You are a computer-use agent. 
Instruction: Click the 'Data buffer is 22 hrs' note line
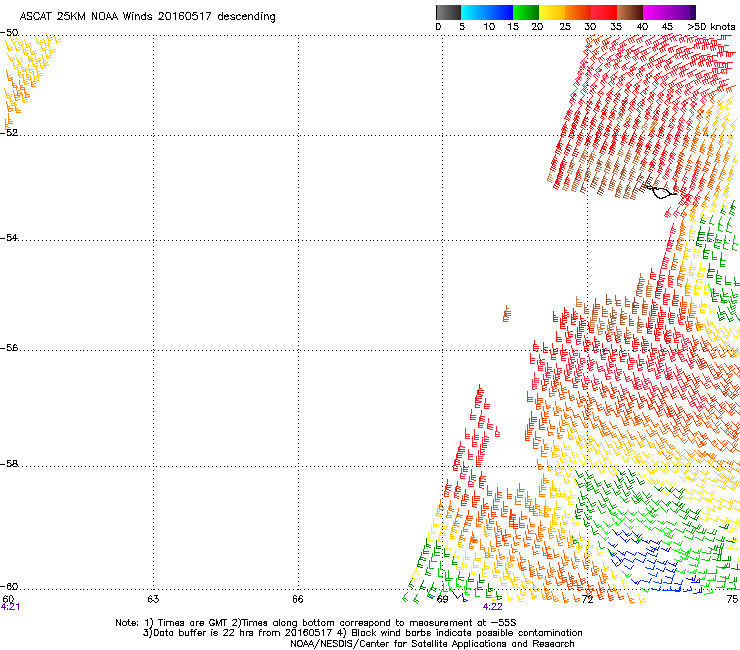(362, 633)
